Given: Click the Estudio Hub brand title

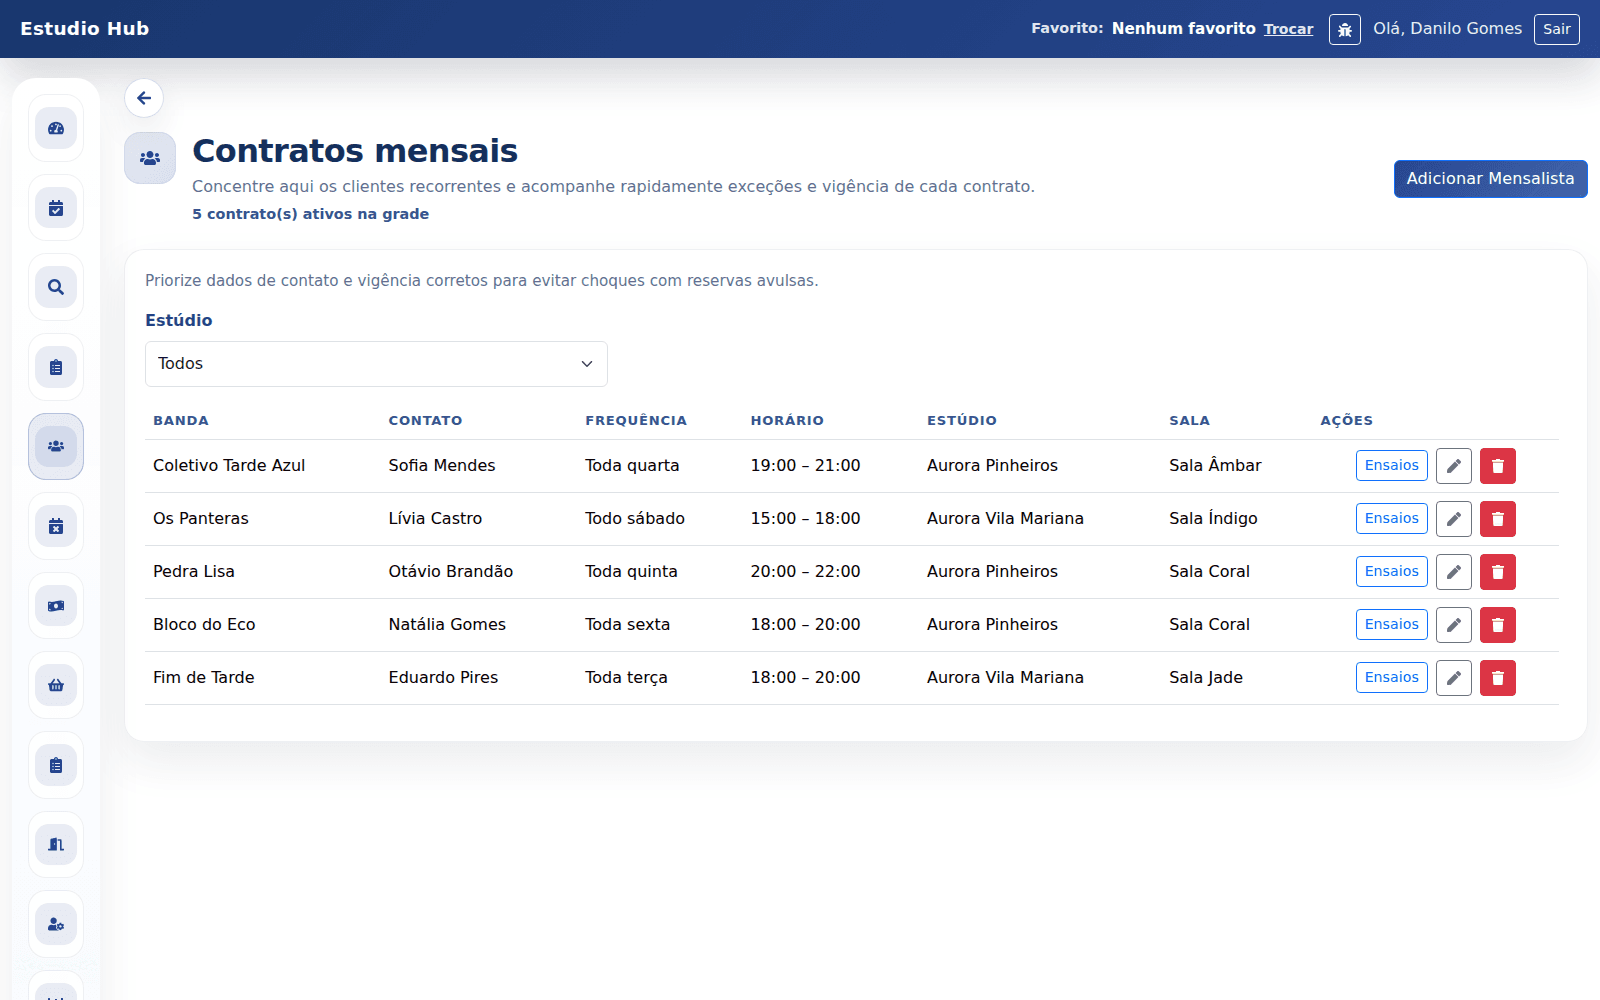Looking at the screenshot, I should [85, 29].
